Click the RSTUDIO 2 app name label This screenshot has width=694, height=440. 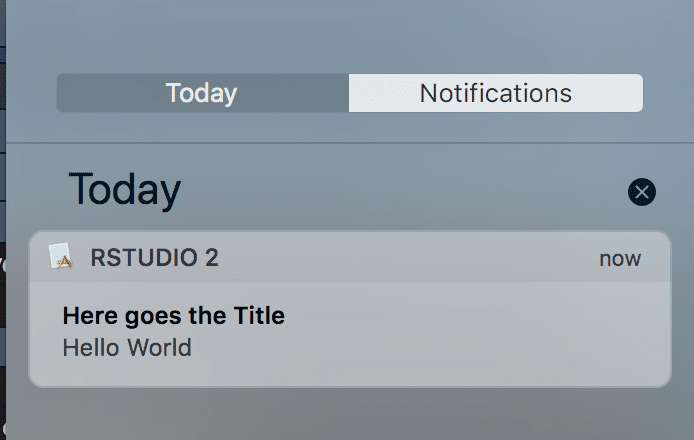click(x=154, y=258)
